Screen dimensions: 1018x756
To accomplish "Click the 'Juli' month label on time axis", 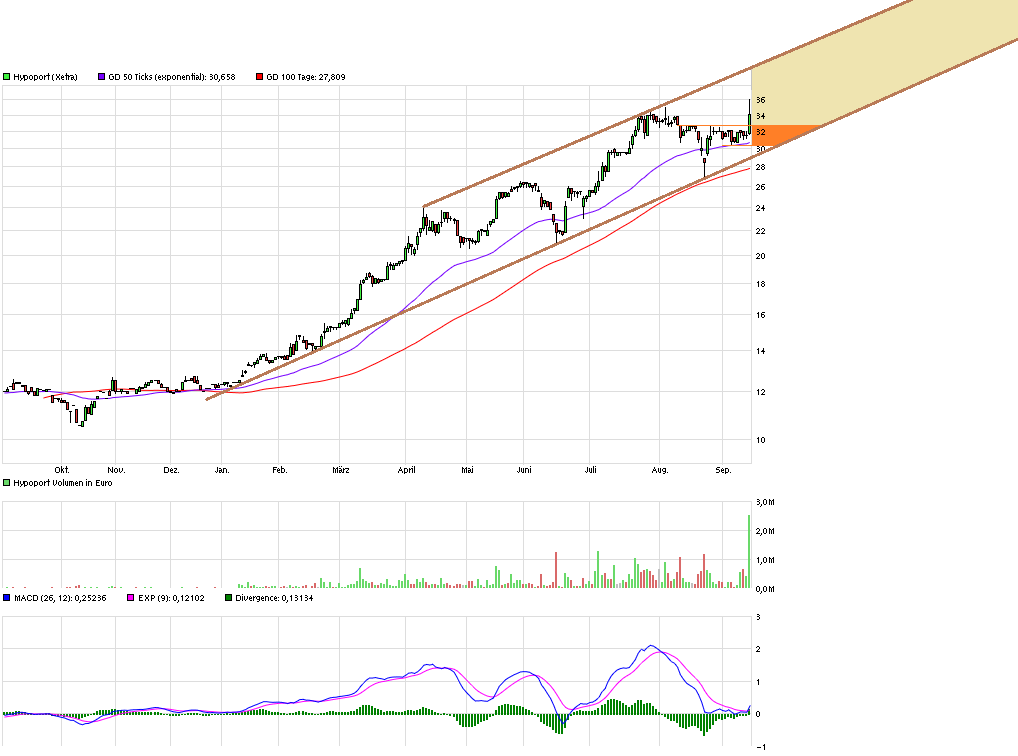I will tap(590, 470).
